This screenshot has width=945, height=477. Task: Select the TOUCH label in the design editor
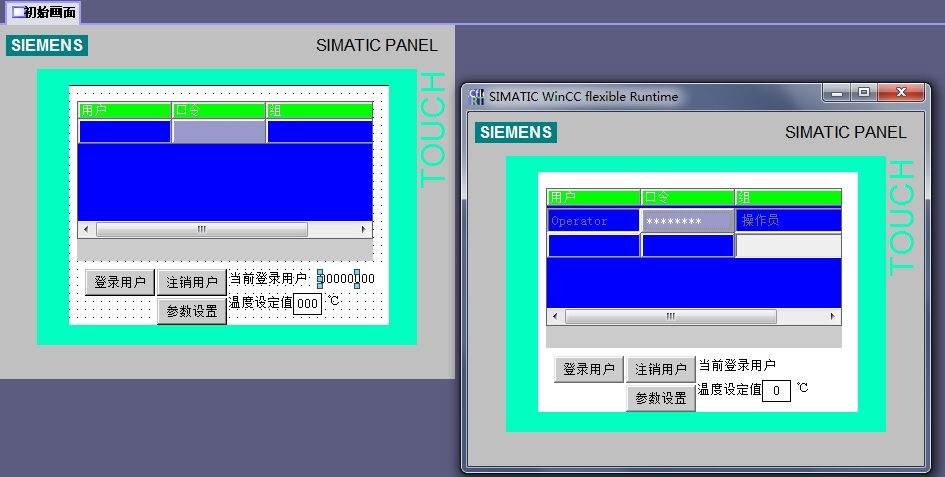(432, 130)
